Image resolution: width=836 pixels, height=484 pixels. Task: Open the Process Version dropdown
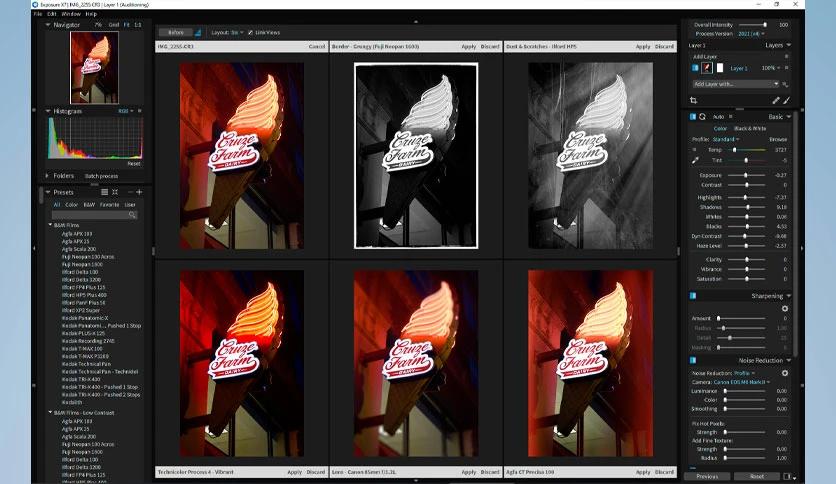[x=752, y=34]
